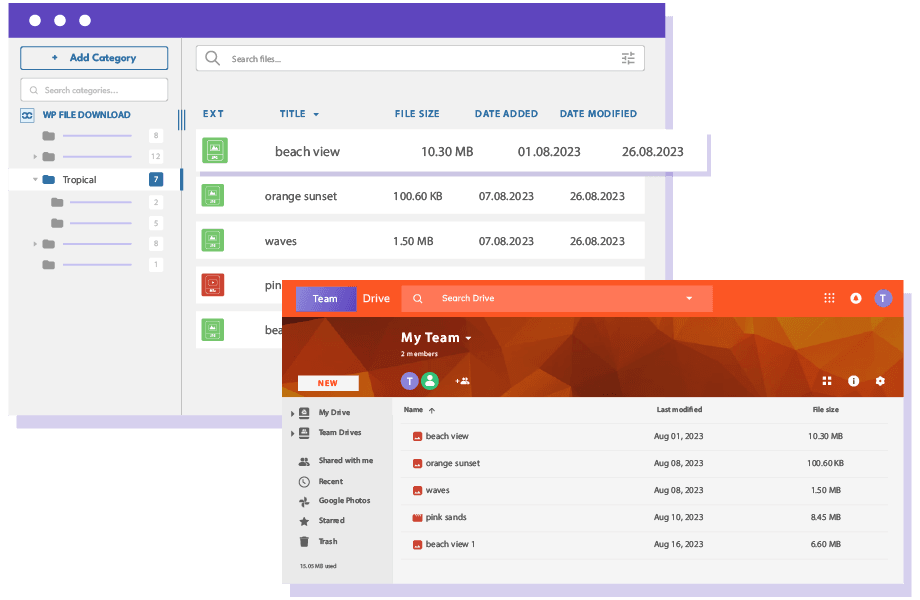Click the Add Category button
This screenshot has height=600, width=920.
pyautogui.click(x=93, y=57)
